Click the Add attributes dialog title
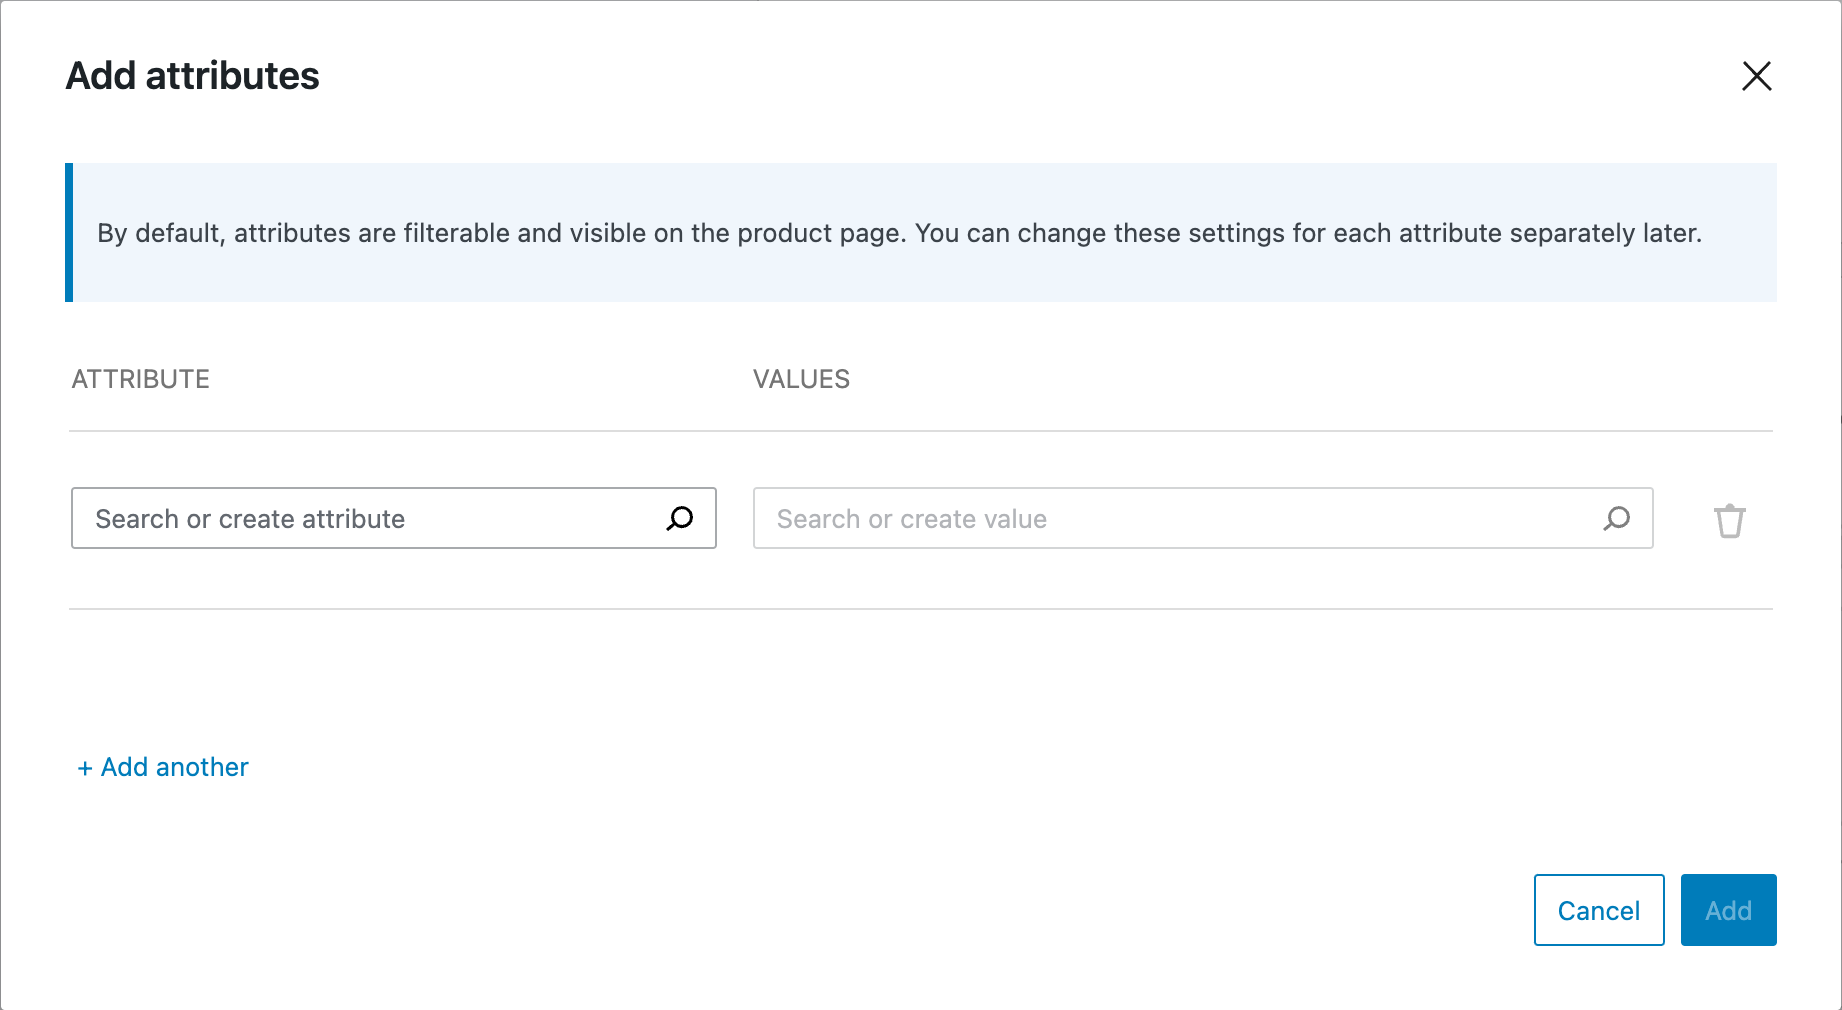 coord(193,76)
